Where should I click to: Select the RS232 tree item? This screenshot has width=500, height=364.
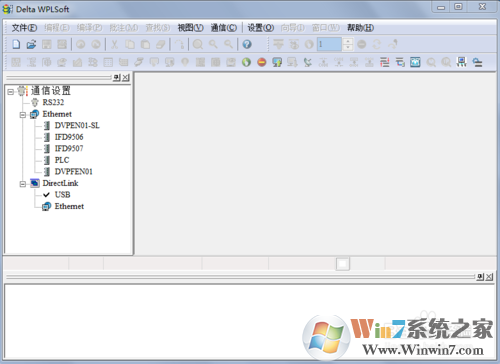pyautogui.click(x=53, y=102)
